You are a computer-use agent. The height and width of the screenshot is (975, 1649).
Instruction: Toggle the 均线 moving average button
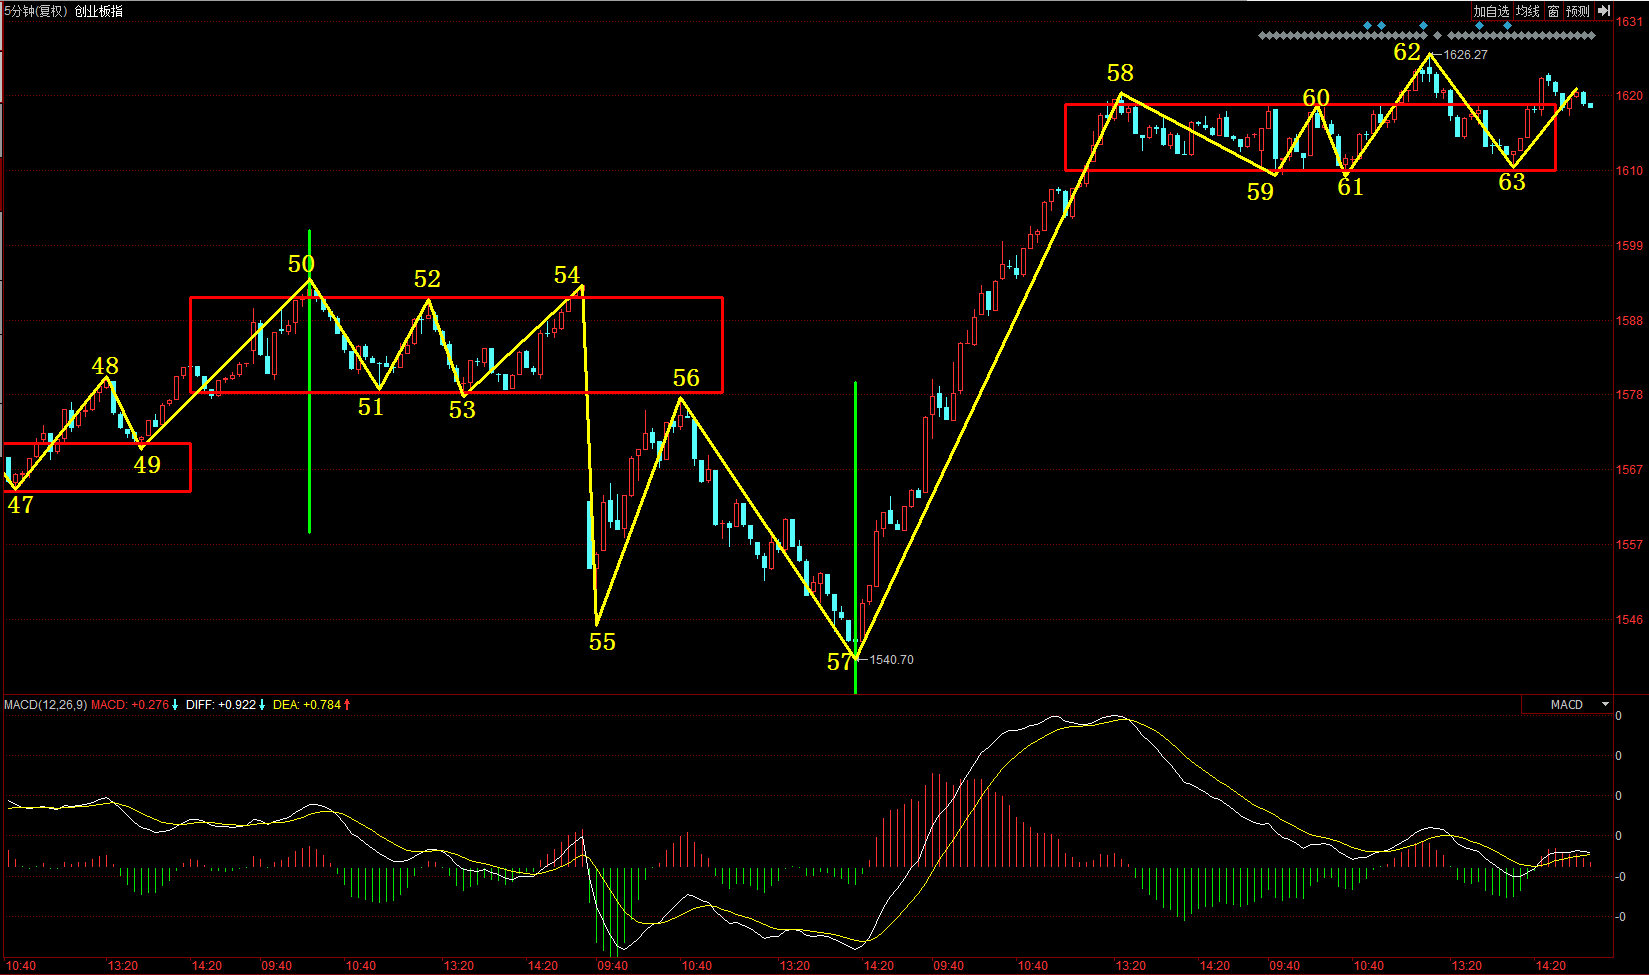[x=1528, y=11]
